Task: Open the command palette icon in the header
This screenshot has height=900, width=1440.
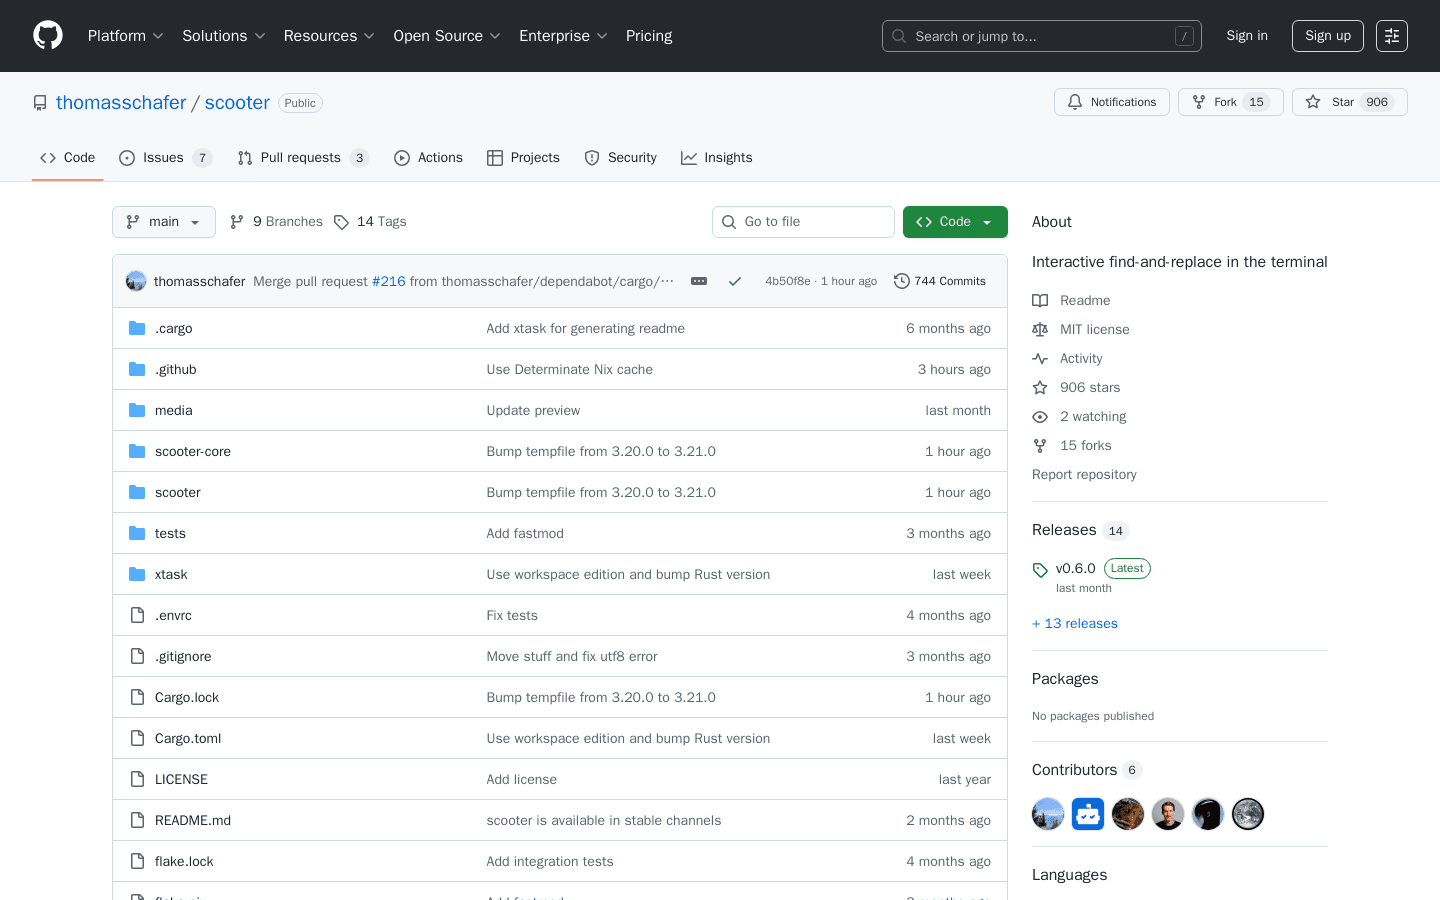Action: (x=1391, y=35)
